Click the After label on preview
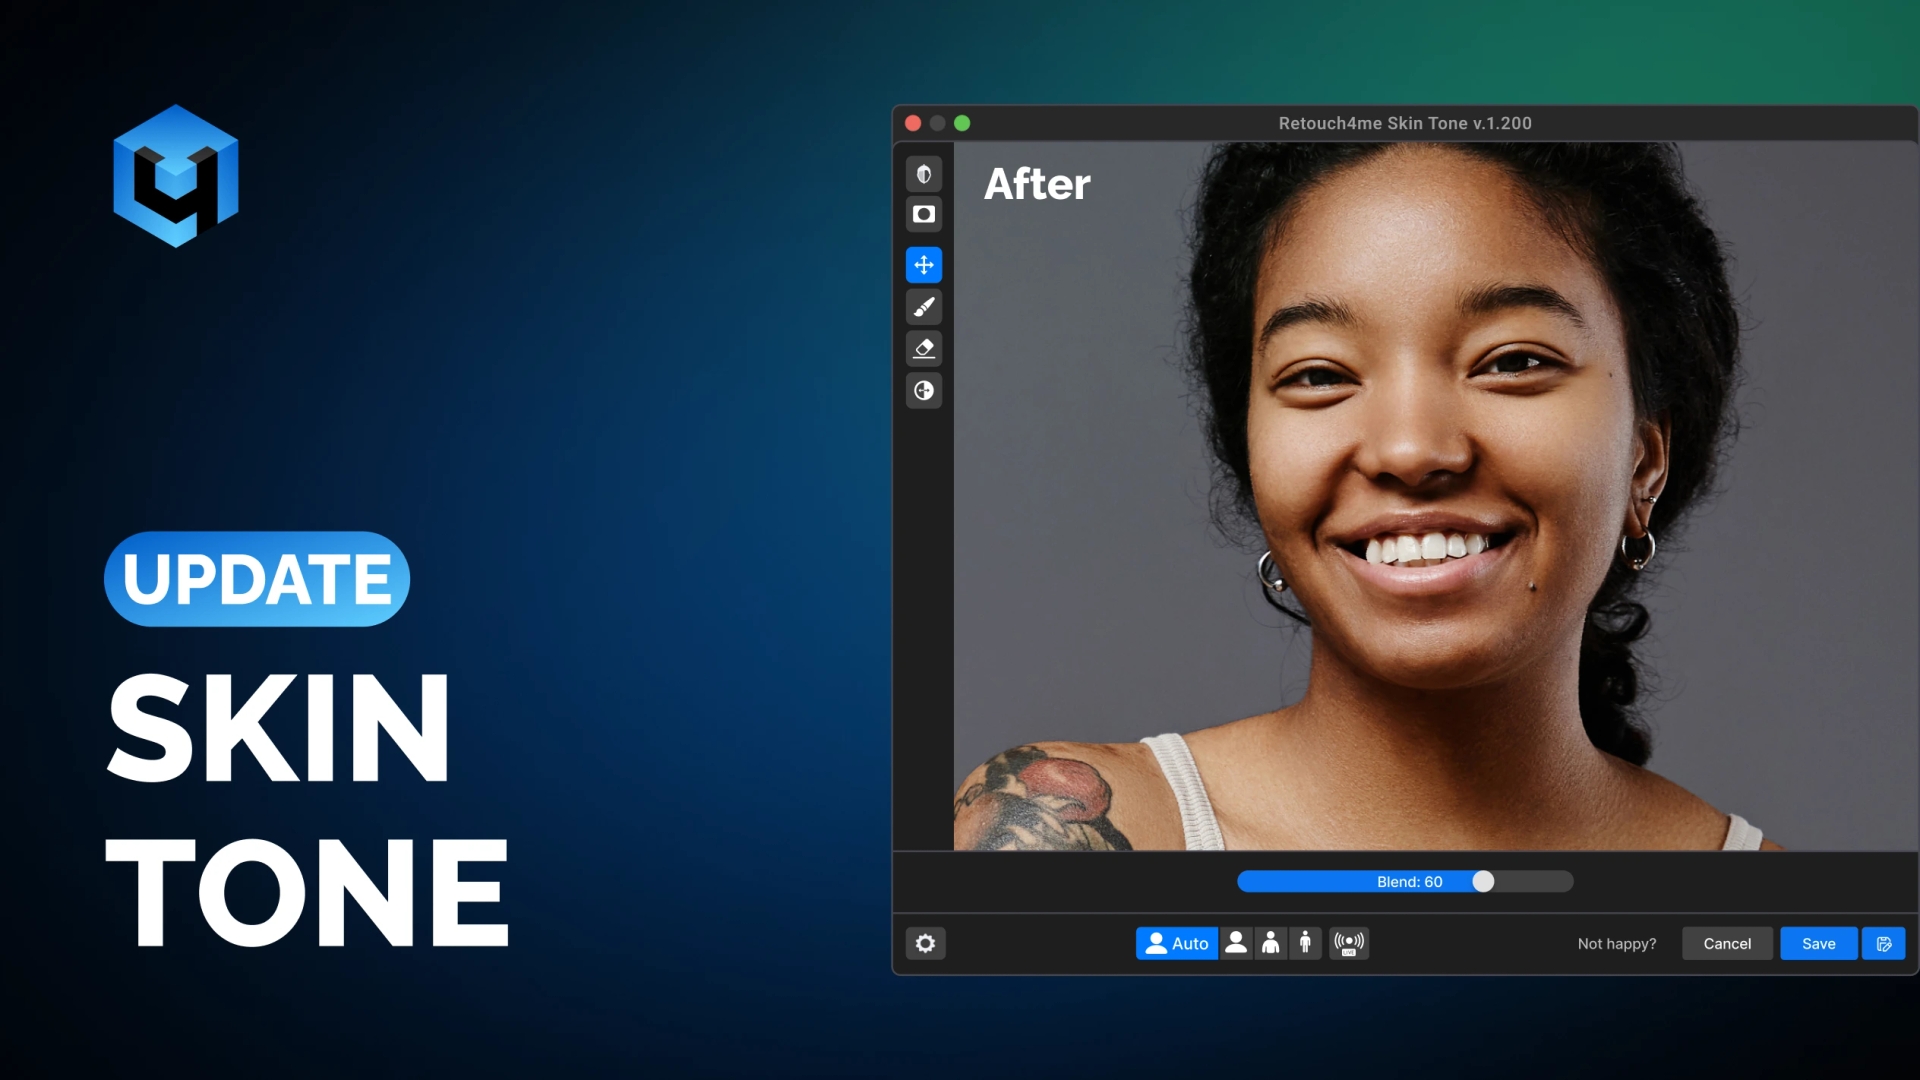Screen dimensions: 1920x1080 point(1037,184)
